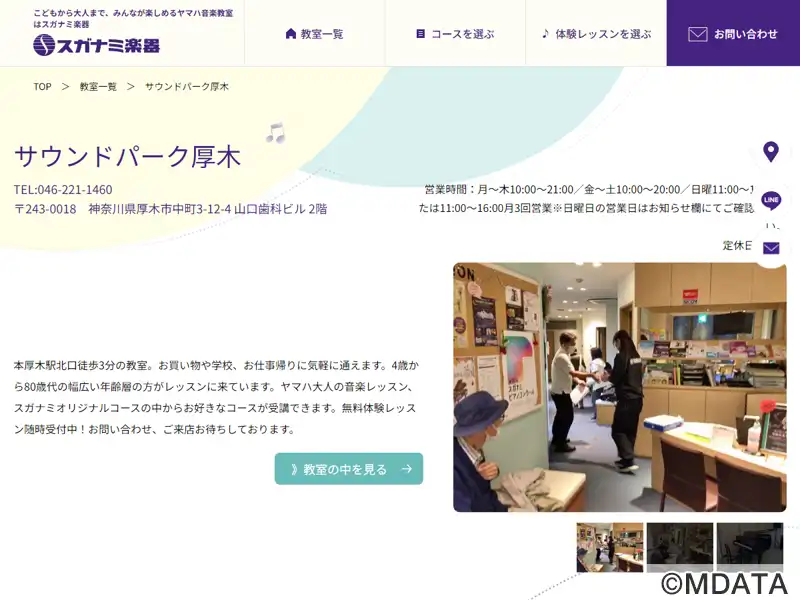Click the house icon beside 教室一覧
The width and height of the screenshot is (800, 600).
[291, 34]
